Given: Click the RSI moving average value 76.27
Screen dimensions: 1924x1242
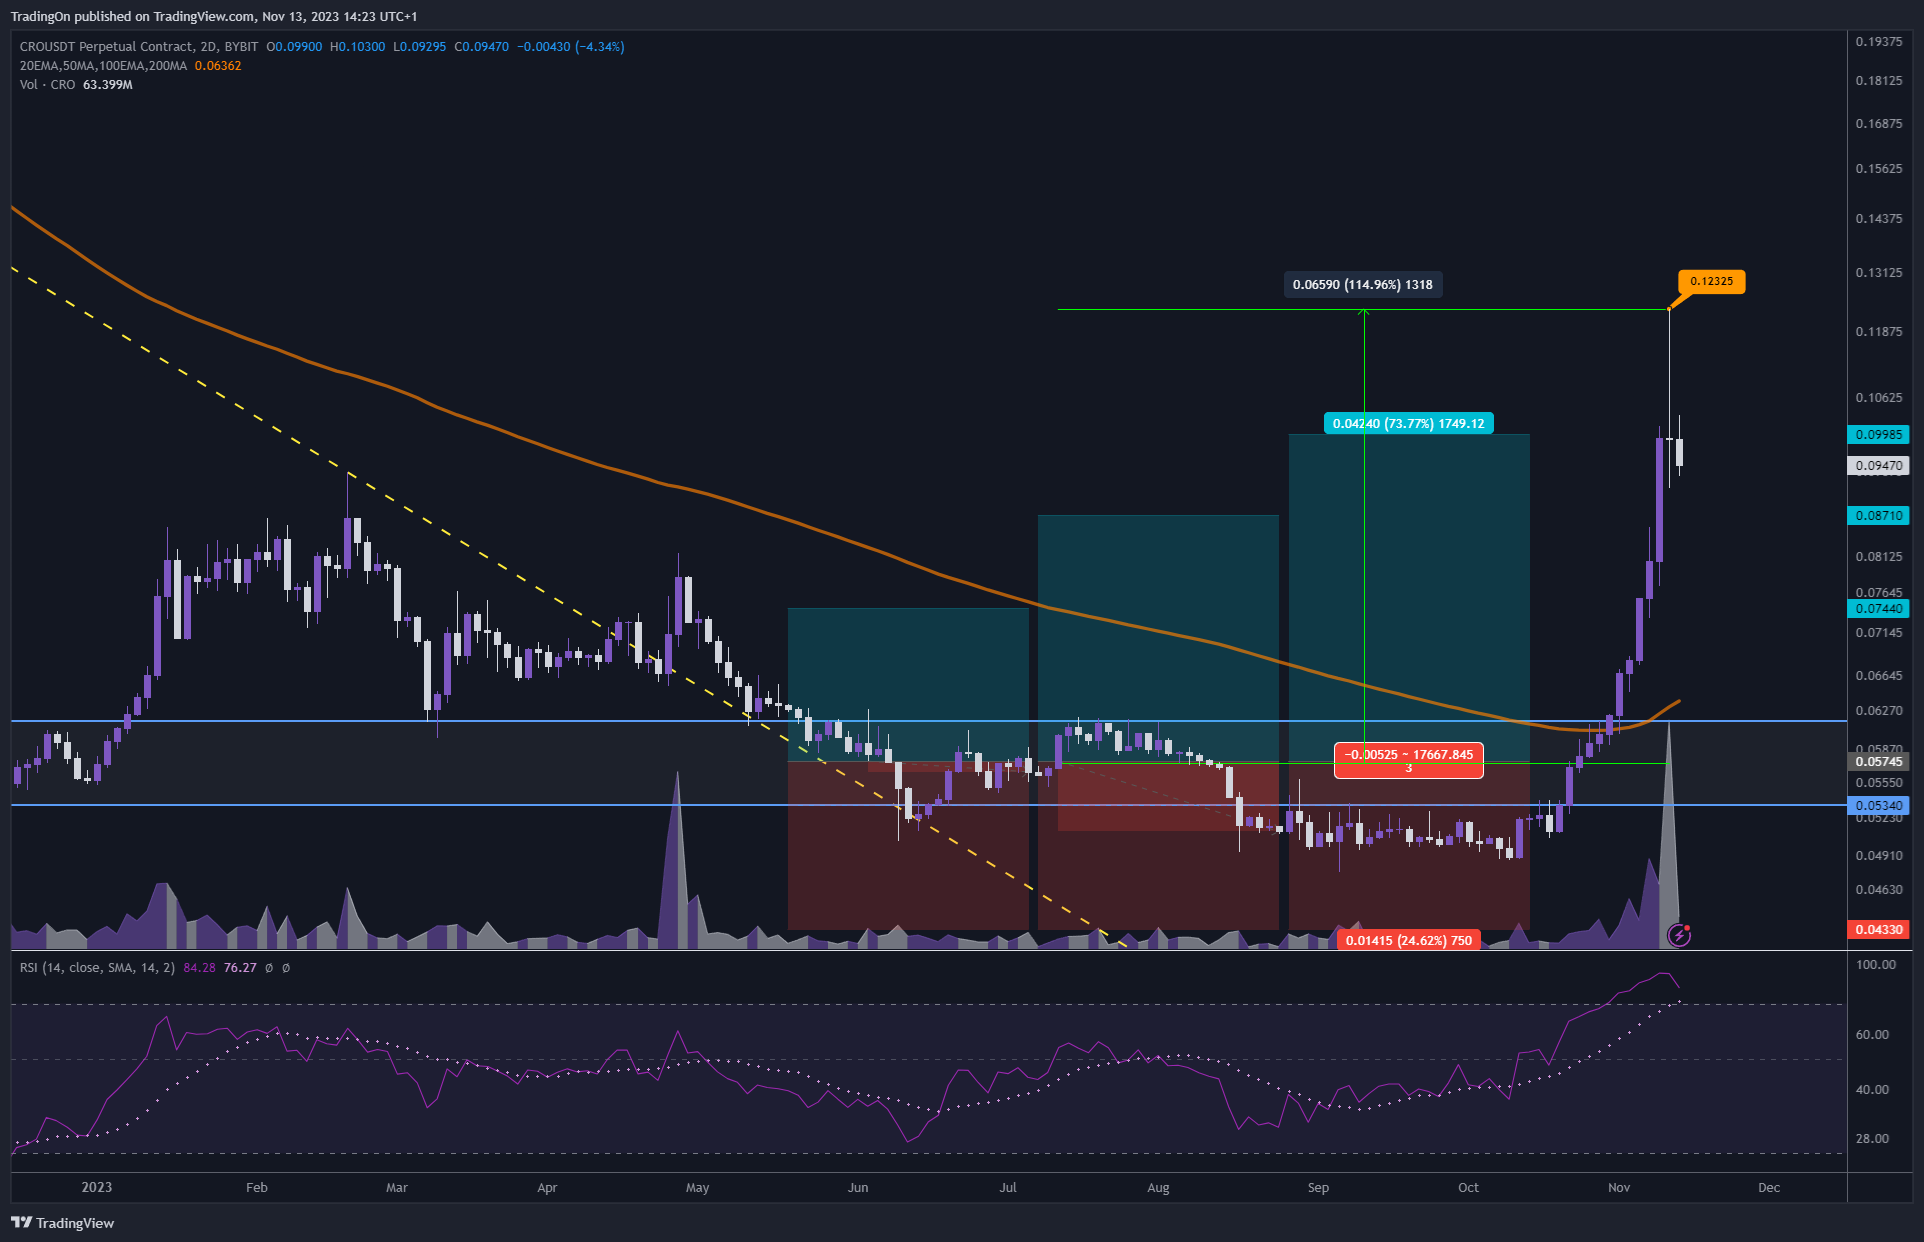Looking at the screenshot, I should 240,967.
